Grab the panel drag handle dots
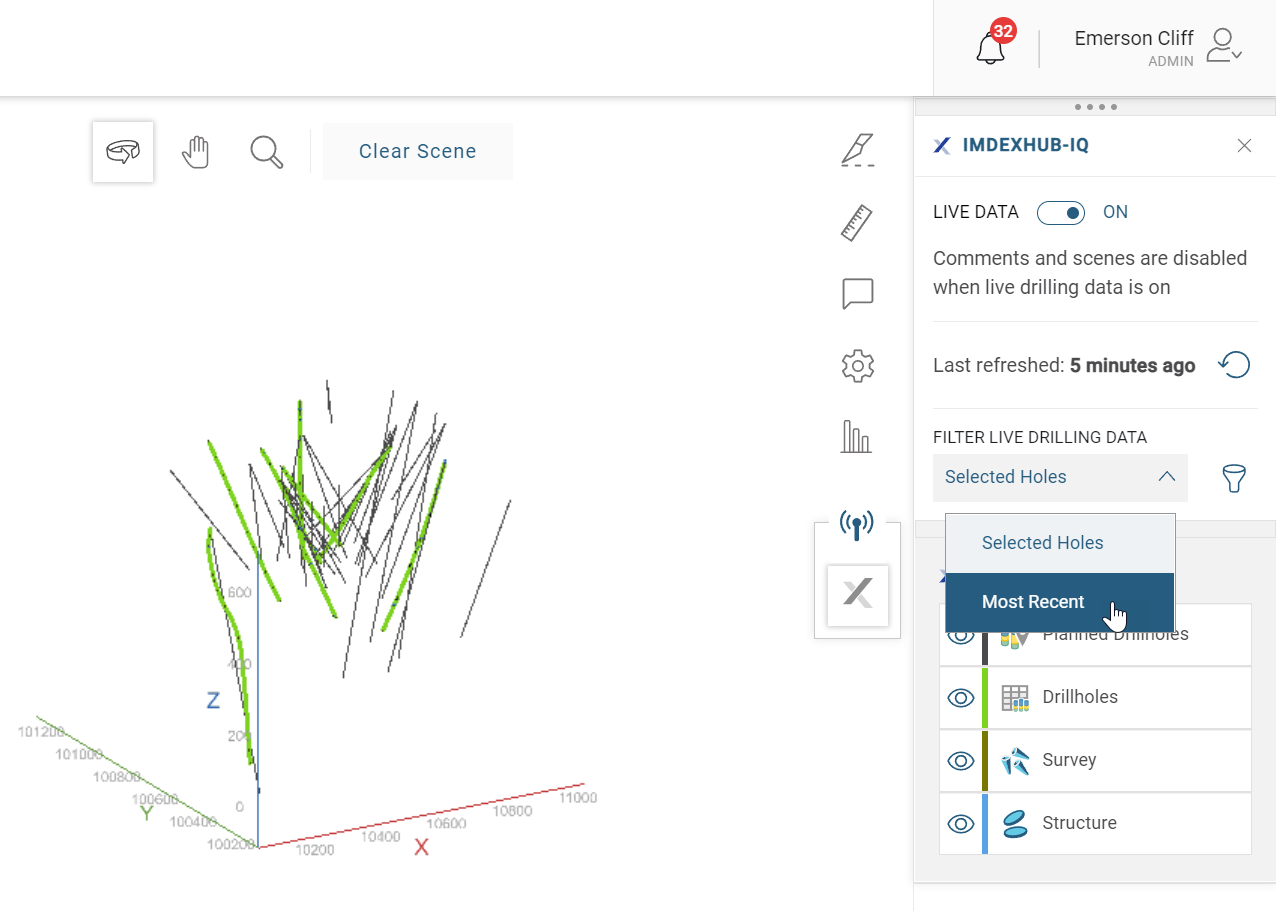The width and height of the screenshot is (1276, 911). click(x=1096, y=107)
